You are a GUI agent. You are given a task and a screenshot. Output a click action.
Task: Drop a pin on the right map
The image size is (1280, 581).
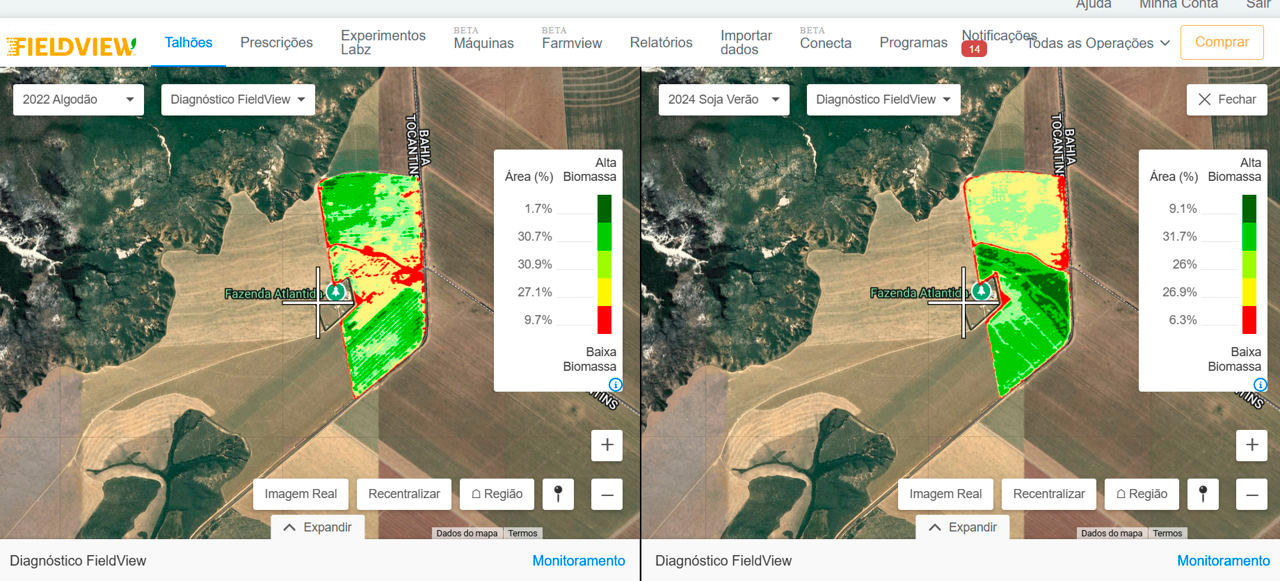tap(1204, 494)
